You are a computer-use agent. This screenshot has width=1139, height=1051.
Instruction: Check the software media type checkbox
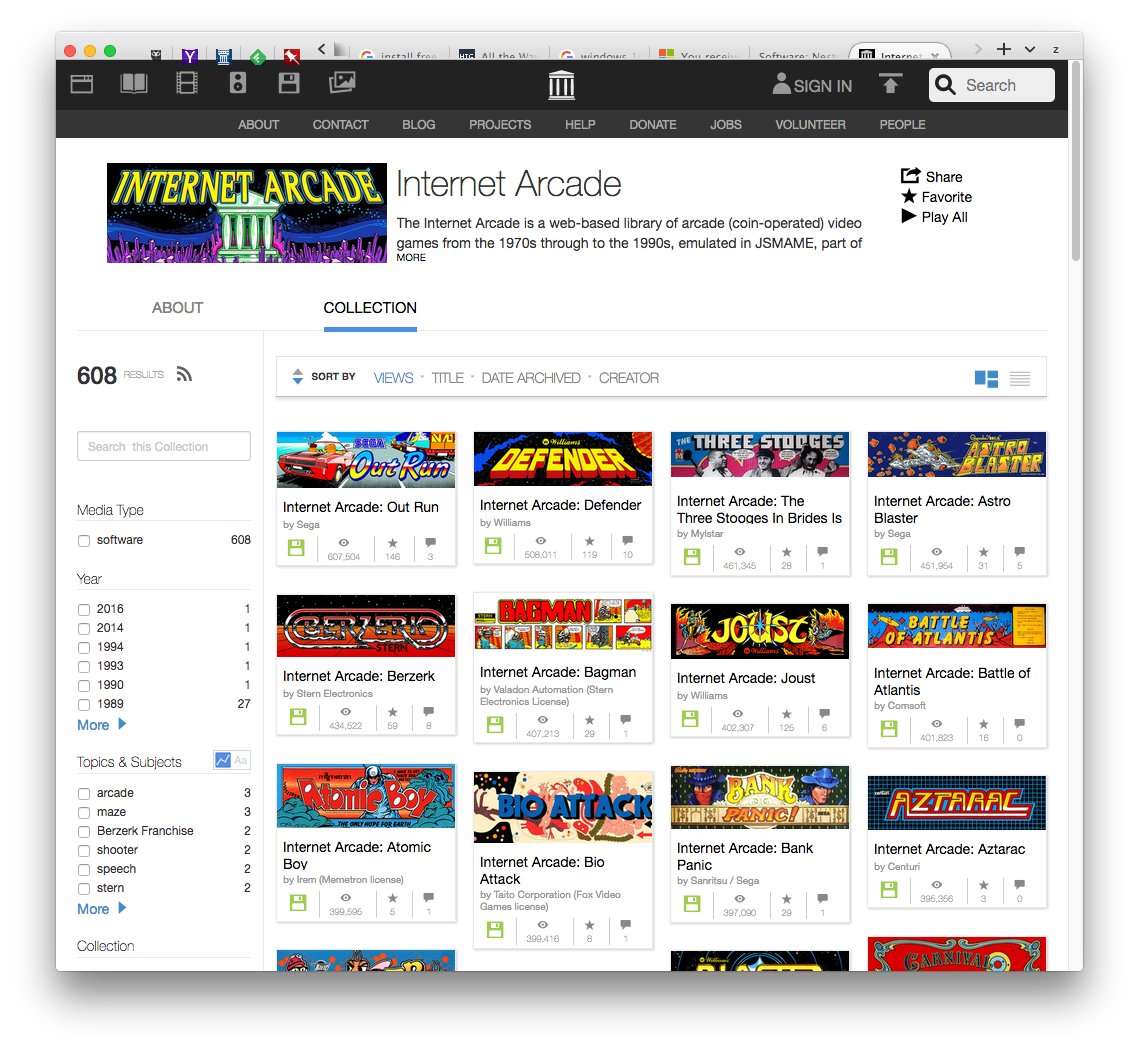84,540
